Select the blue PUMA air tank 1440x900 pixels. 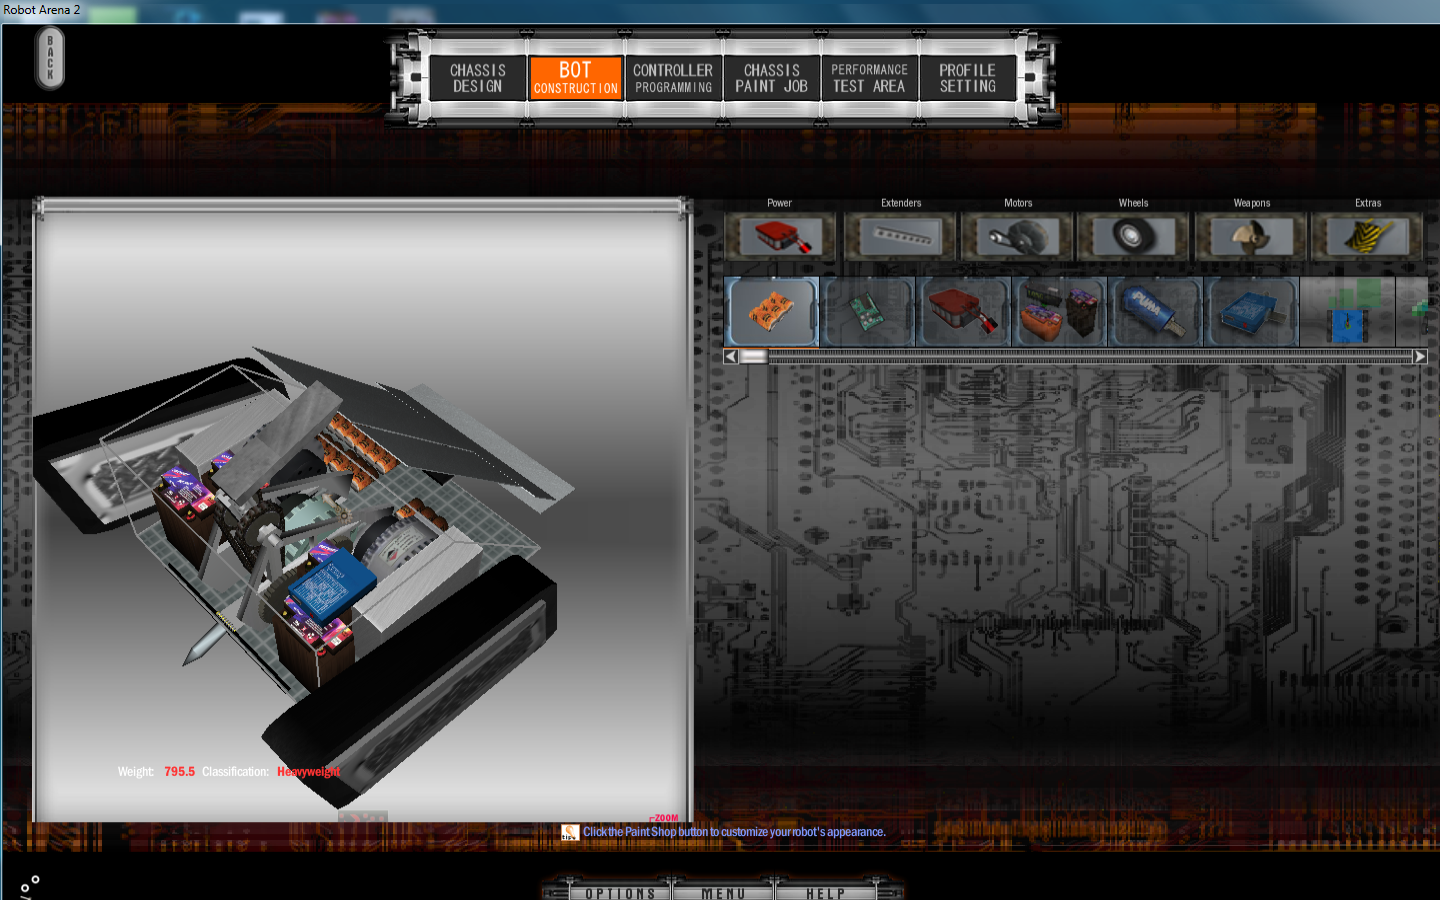click(1155, 312)
